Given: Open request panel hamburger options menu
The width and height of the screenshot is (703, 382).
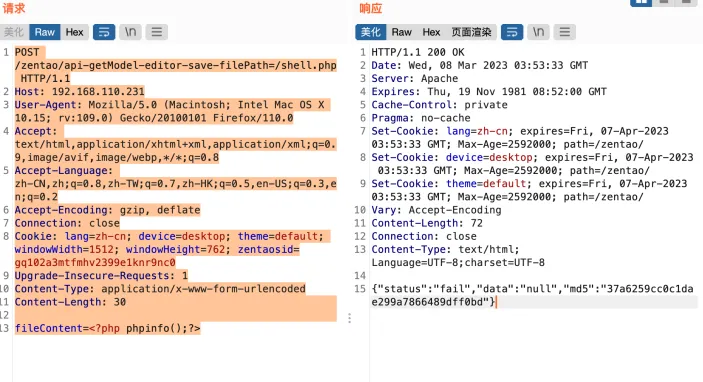Looking at the screenshot, I should coord(156,32).
